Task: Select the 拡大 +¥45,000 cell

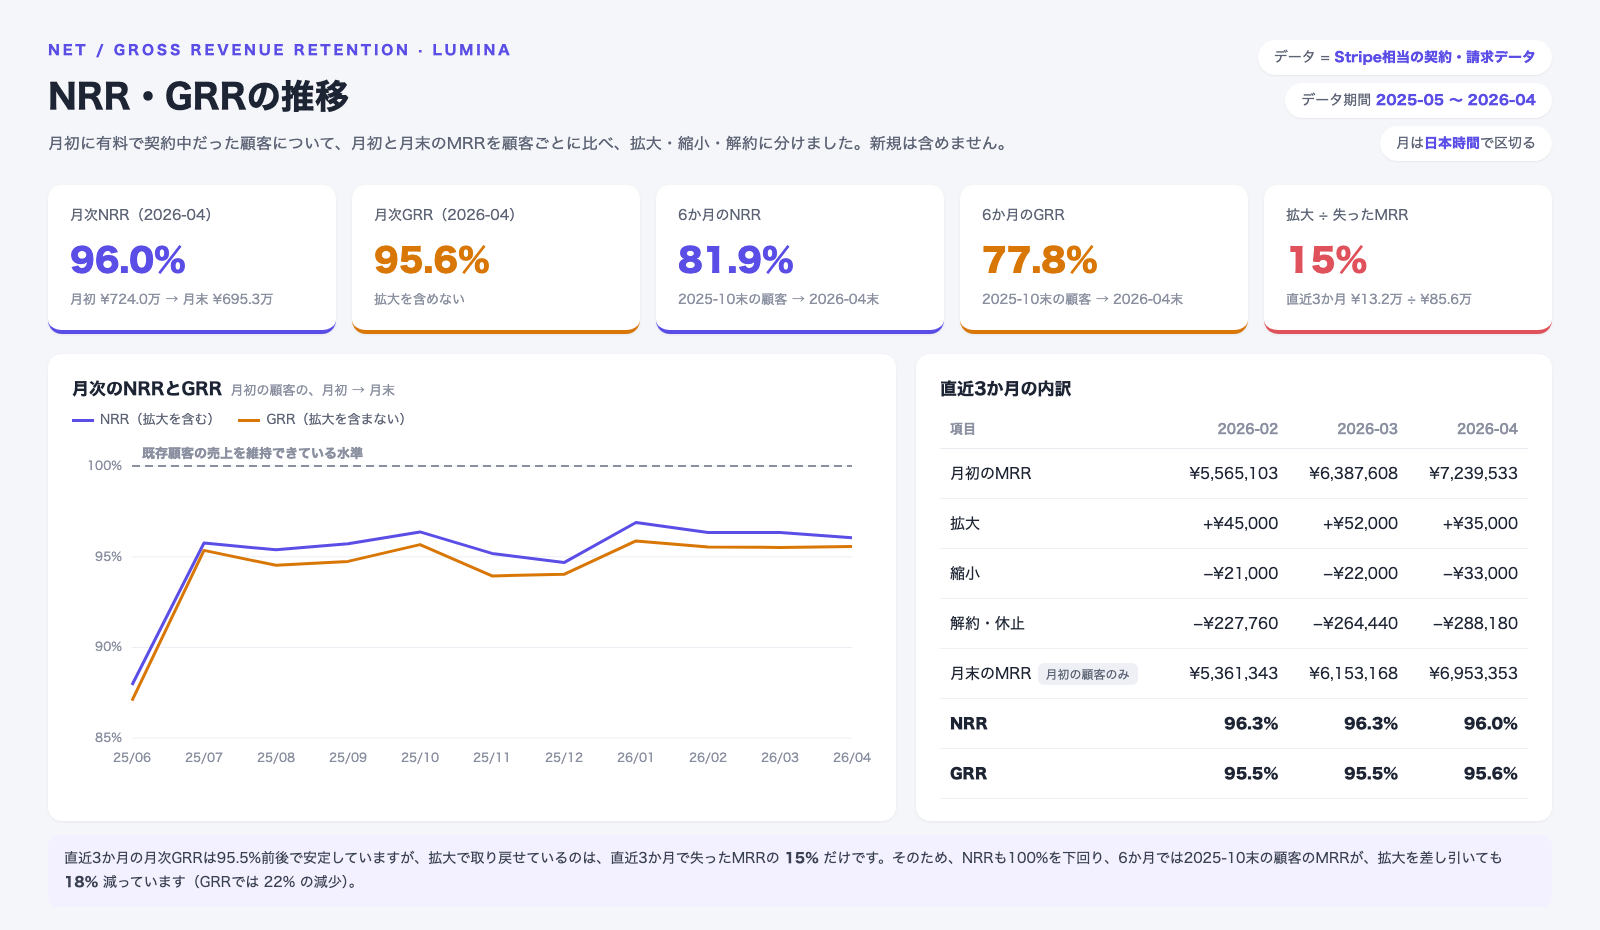Action: [1240, 523]
